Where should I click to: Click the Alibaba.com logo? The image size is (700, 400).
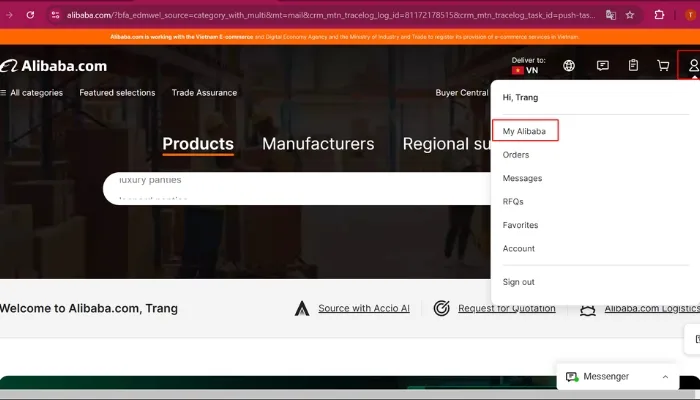tap(54, 66)
